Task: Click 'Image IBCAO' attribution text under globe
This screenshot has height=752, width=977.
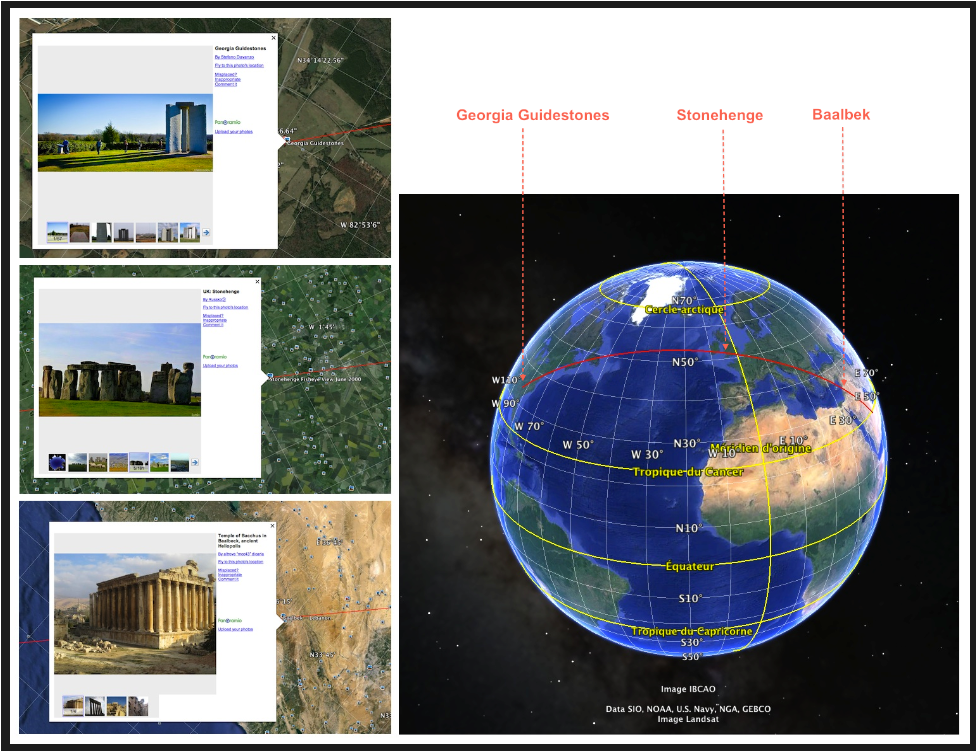Action: (x=688, y=689)
